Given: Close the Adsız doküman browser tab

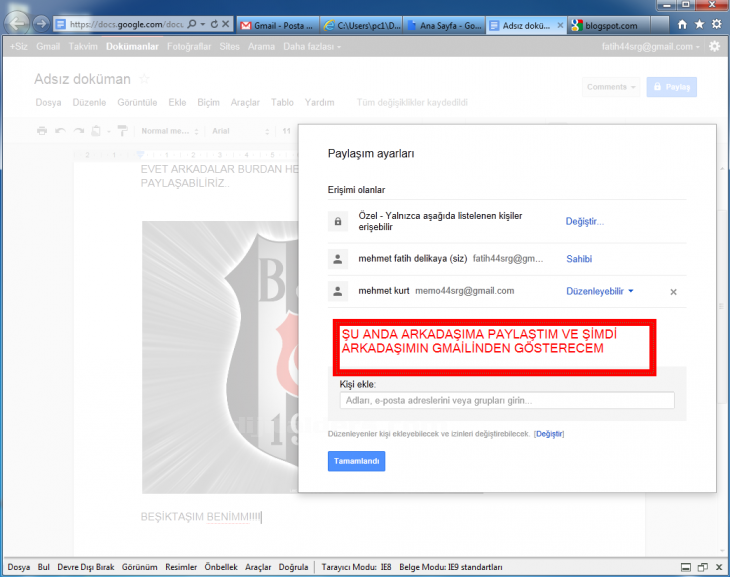Looking at the screenshot, I should 560,25.
